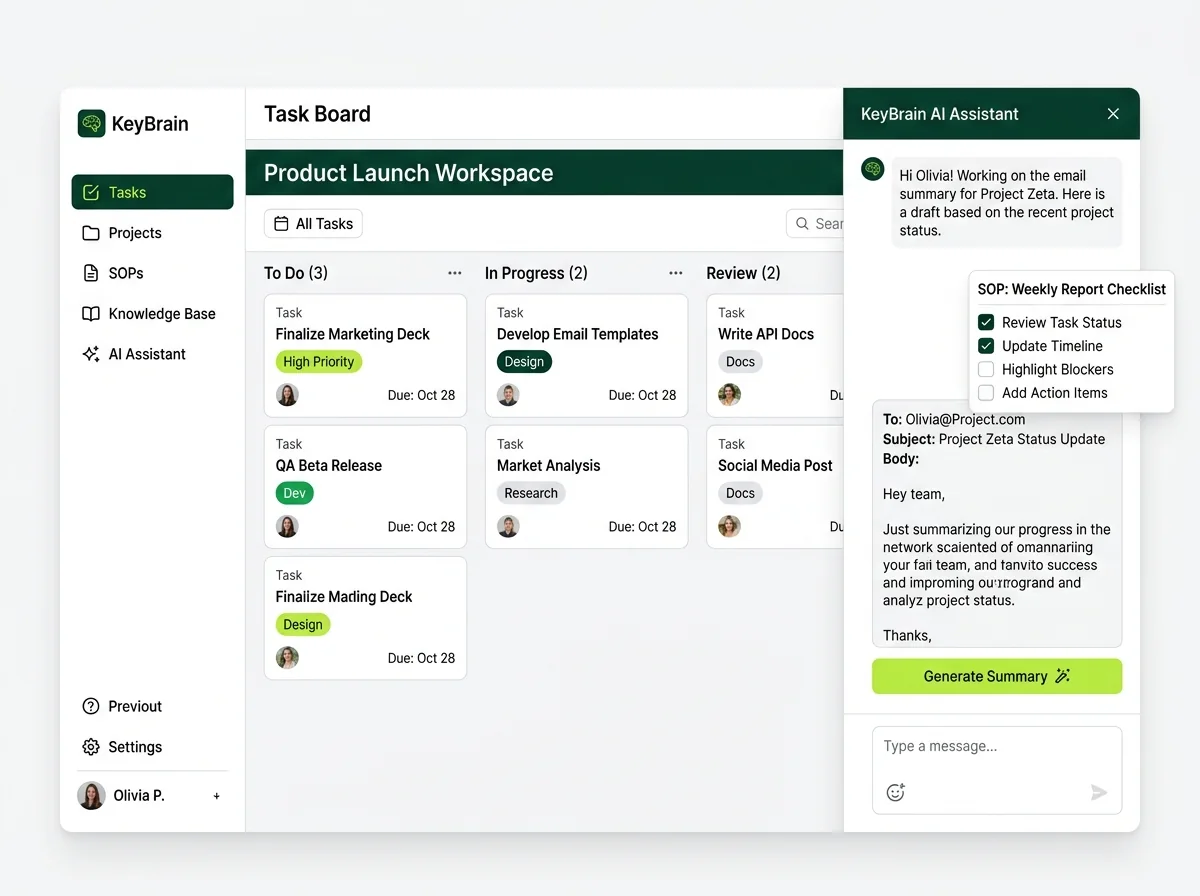Uncheck the Update Timeline checkbox
Viewport: 1200px width, 896px height.
[x=986, y=346]
